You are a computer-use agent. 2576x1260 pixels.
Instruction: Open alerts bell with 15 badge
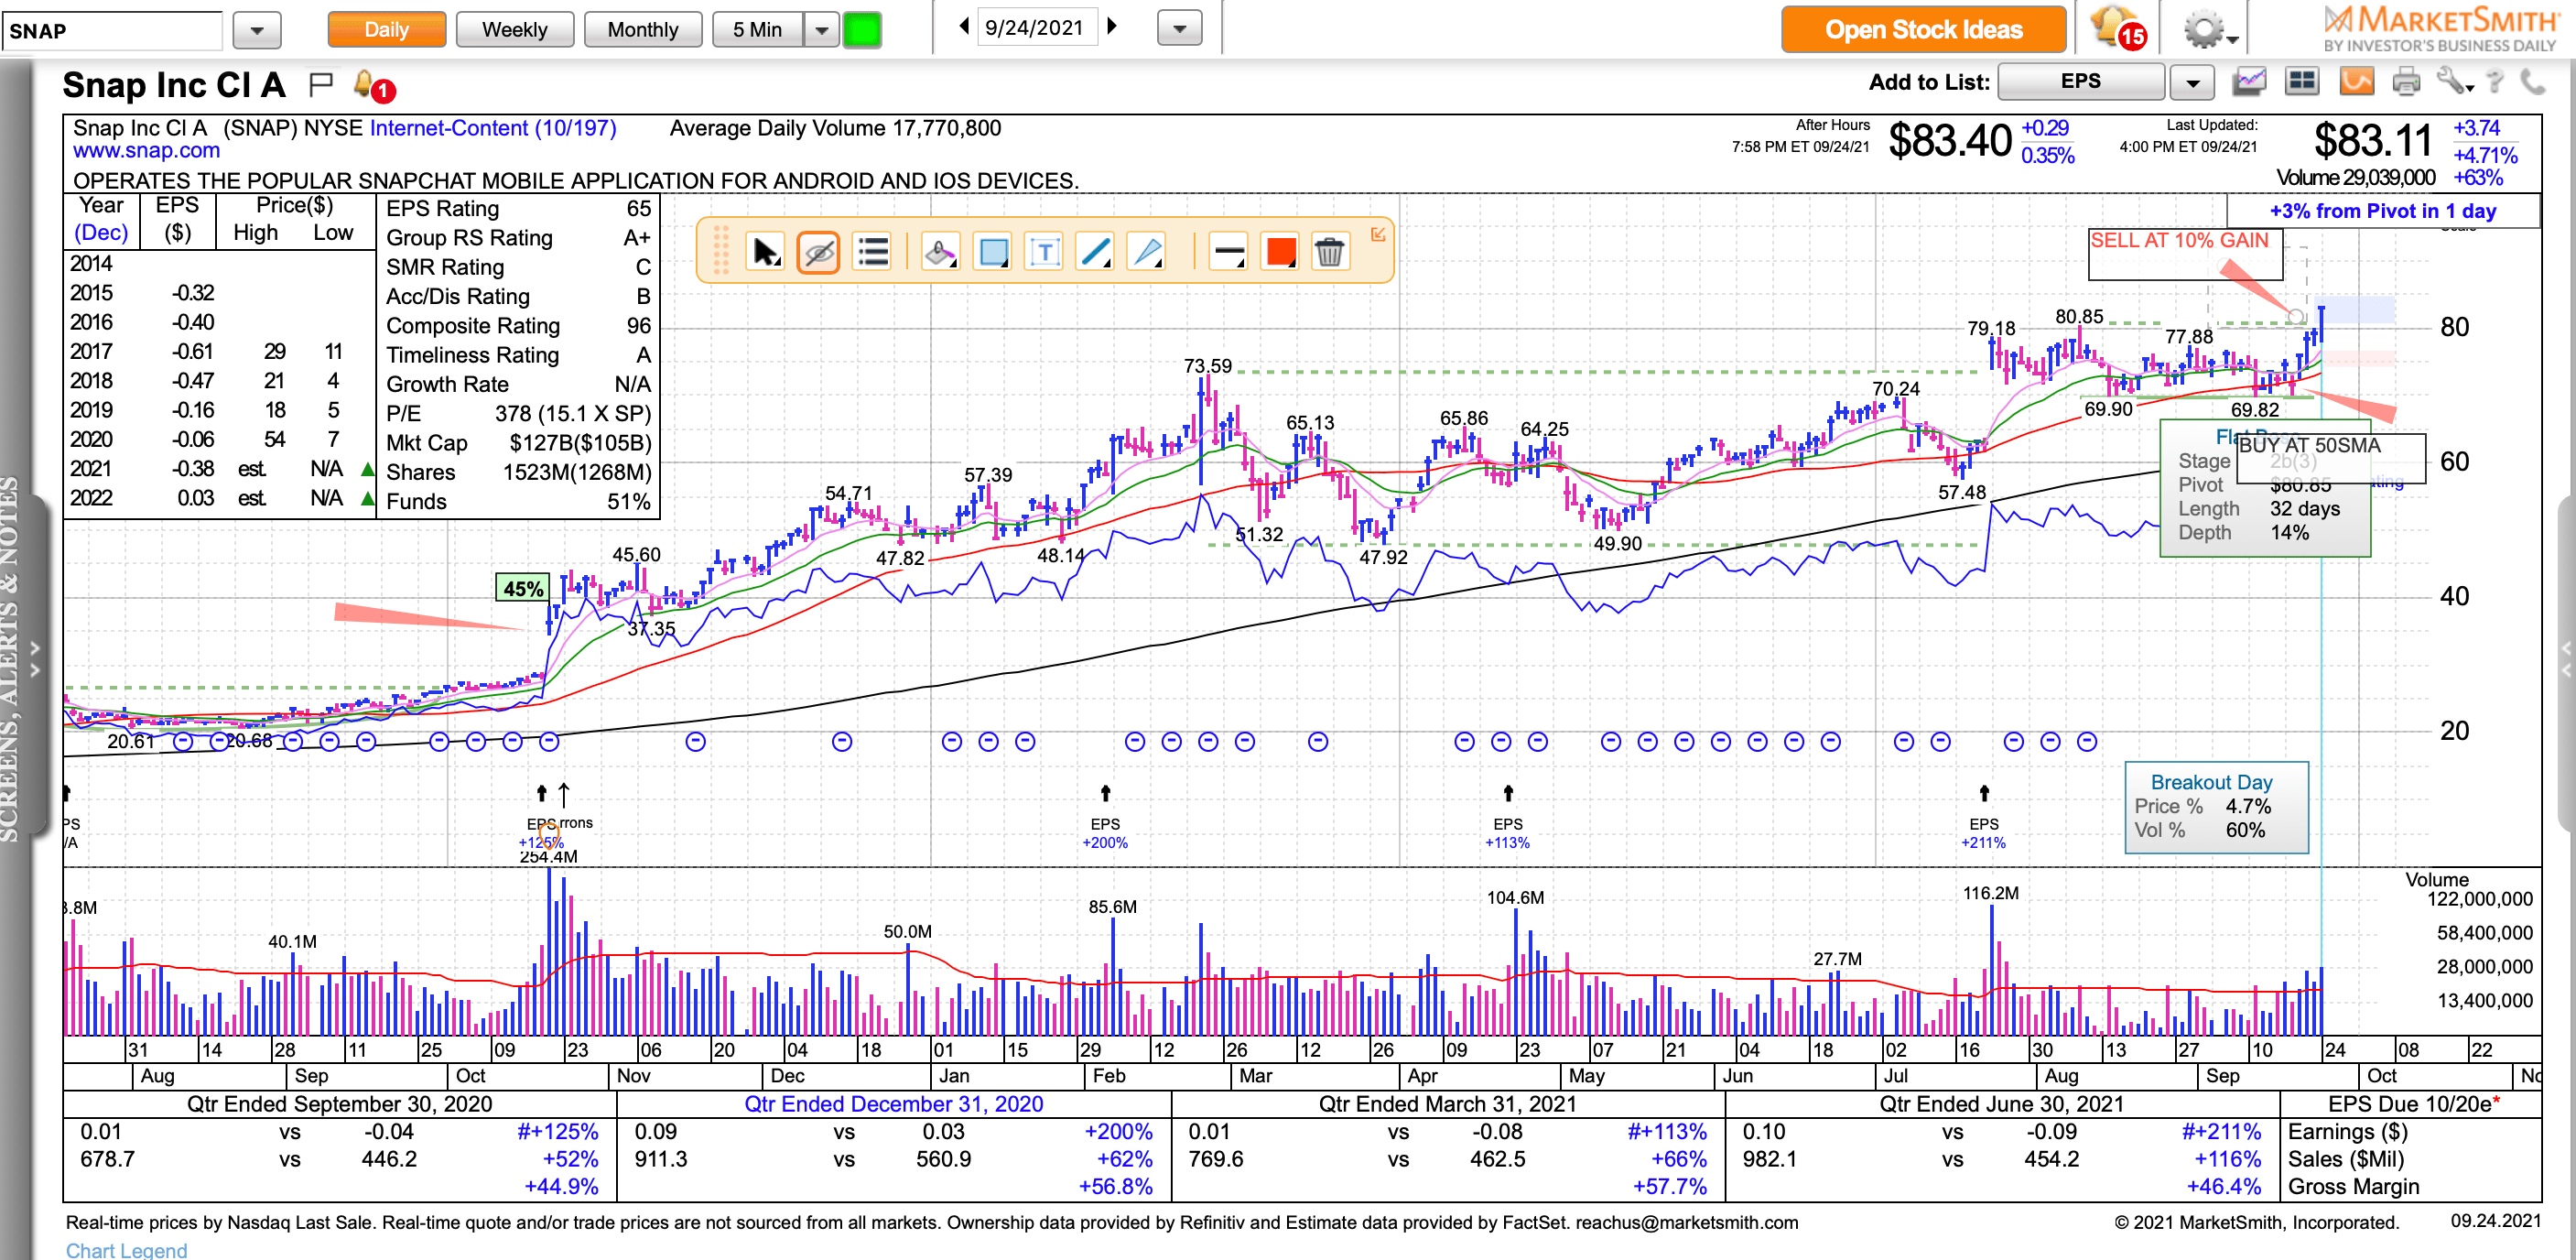pyautogui.click(x=2119, y=28)
